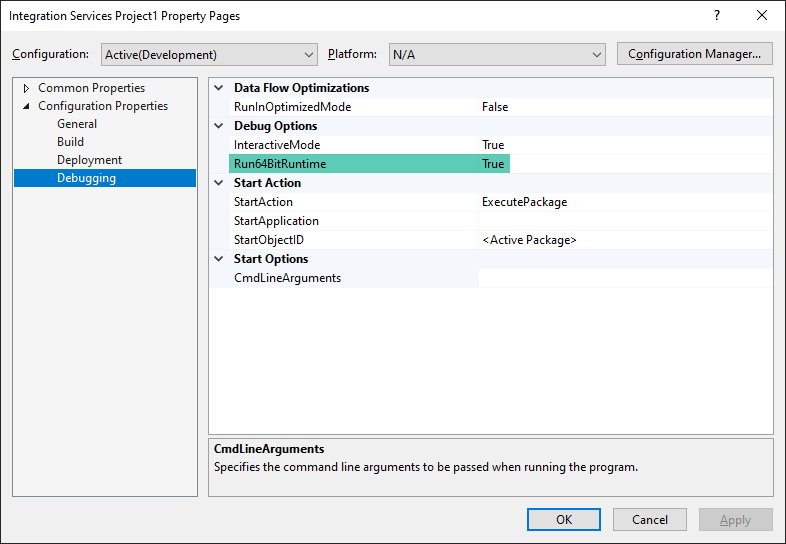Click the Help question mark icon
The image size is (786, 544).
(x=716, y=16)
